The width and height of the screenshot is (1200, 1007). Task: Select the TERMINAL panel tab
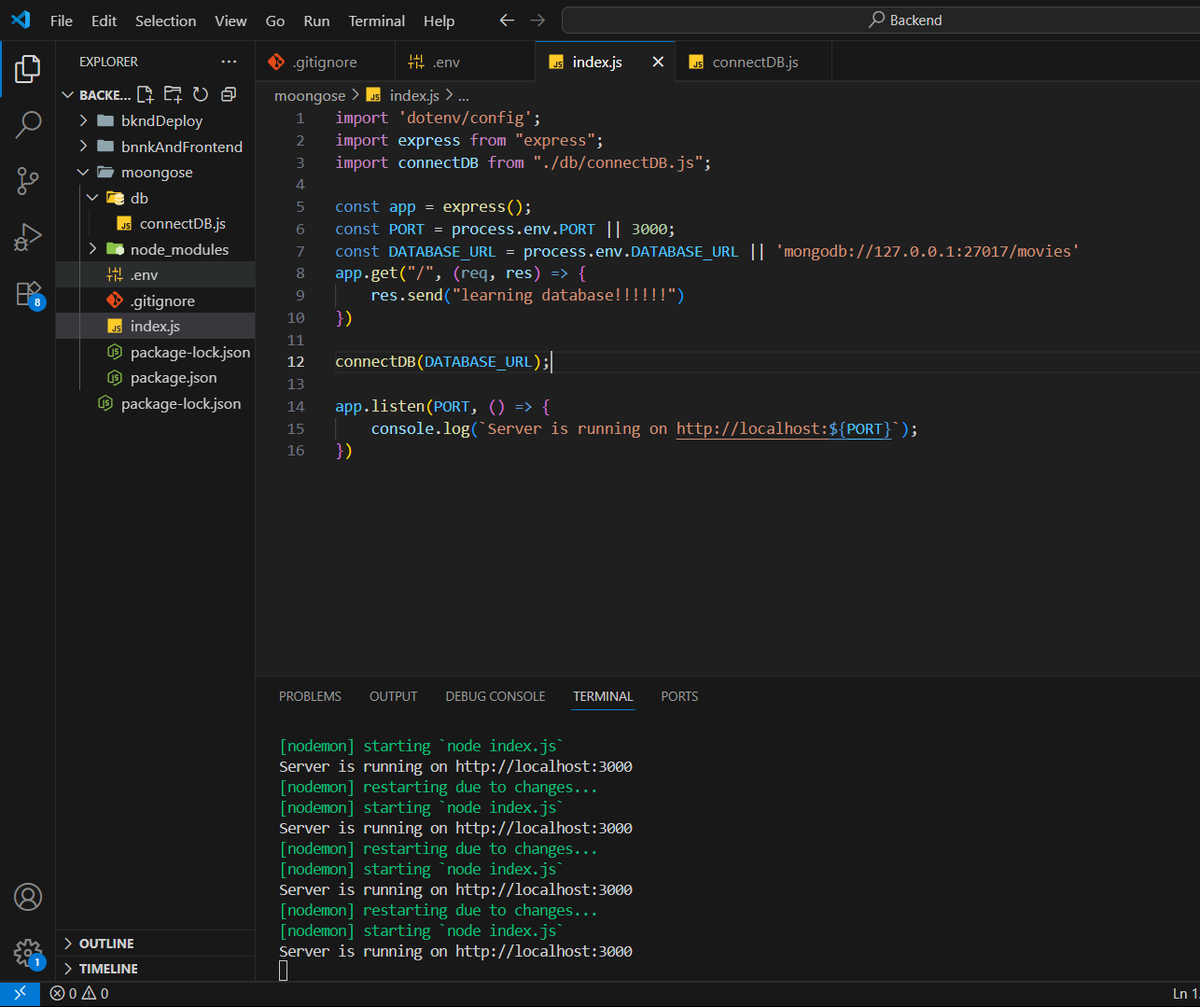[603, 696]
